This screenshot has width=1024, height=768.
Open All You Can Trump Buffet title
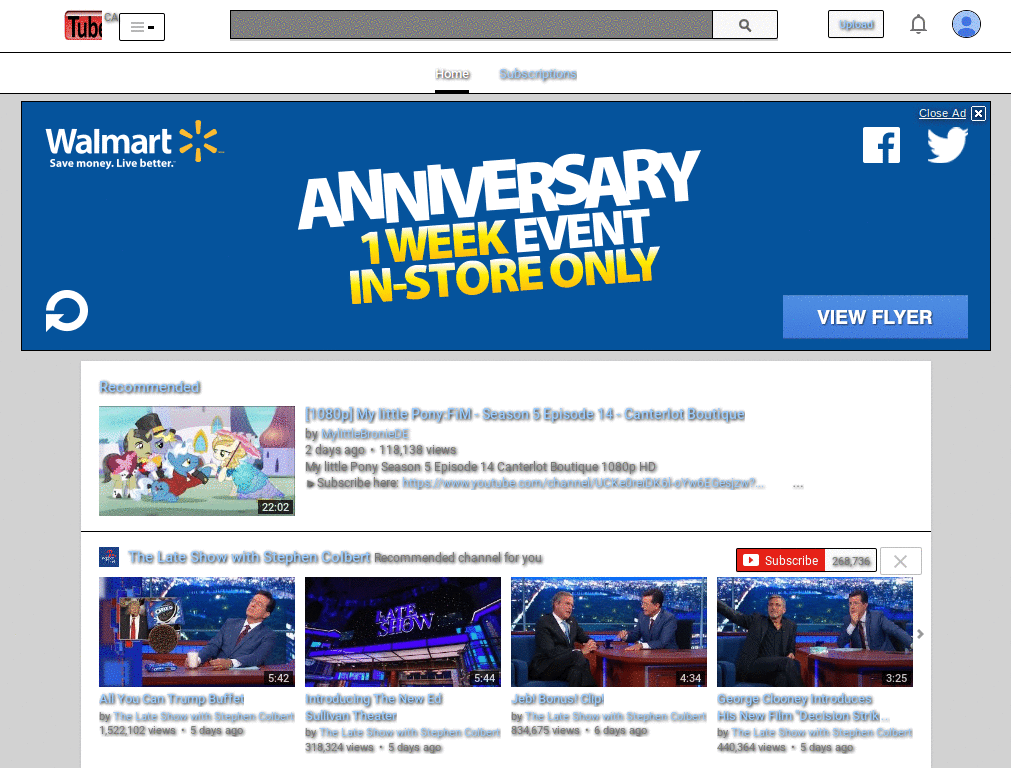pyautogui.click(x=172, y=699)
